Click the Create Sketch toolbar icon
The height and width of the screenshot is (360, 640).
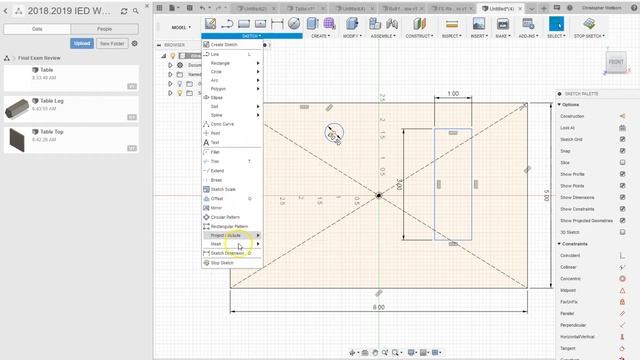(211, 24)
